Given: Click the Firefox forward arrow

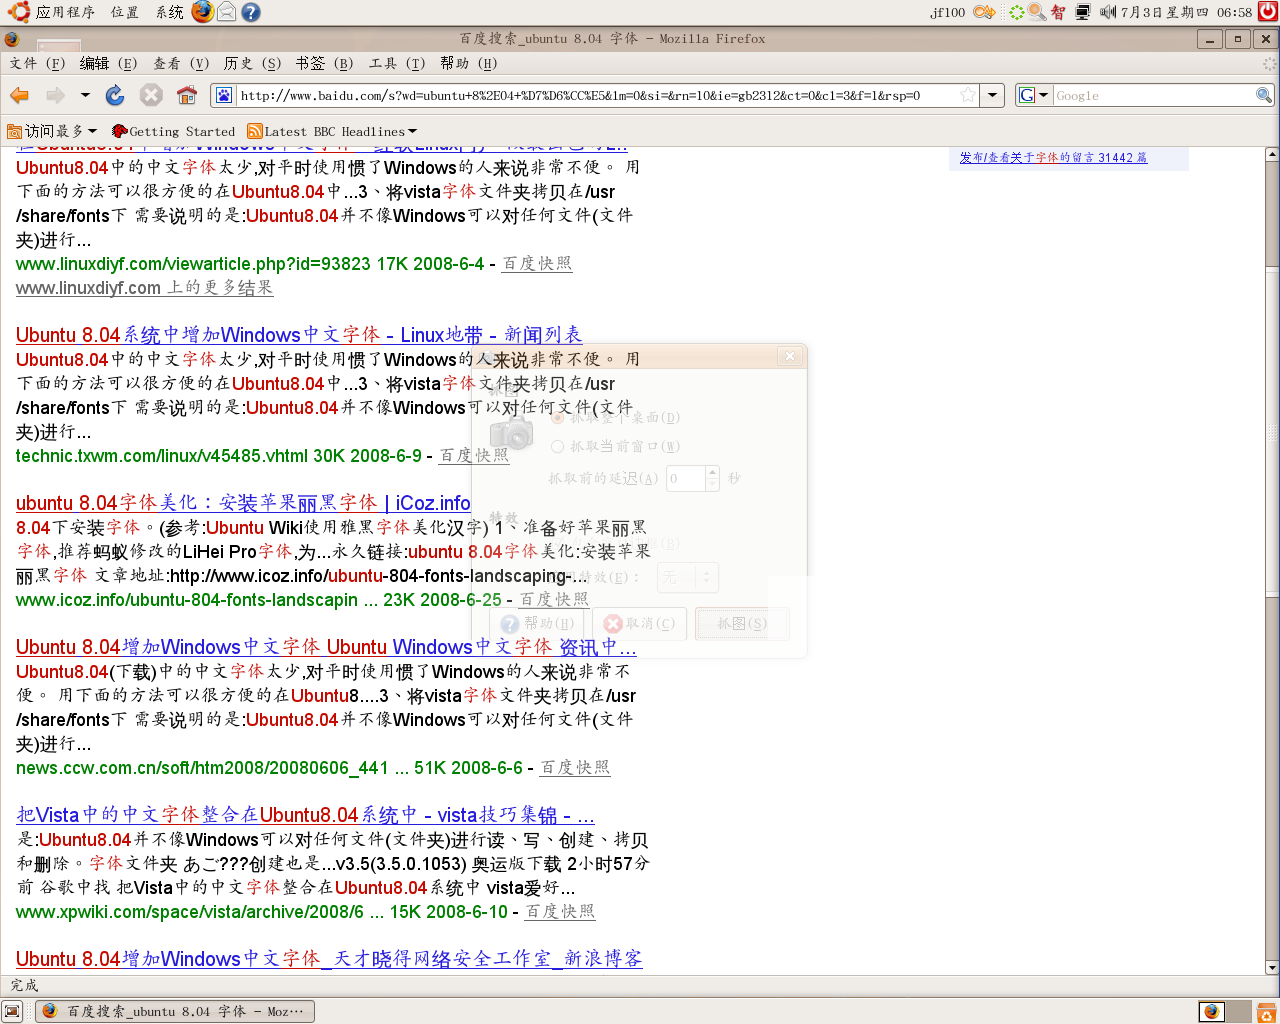Looking at the screenshot, I should pos(55,95).
